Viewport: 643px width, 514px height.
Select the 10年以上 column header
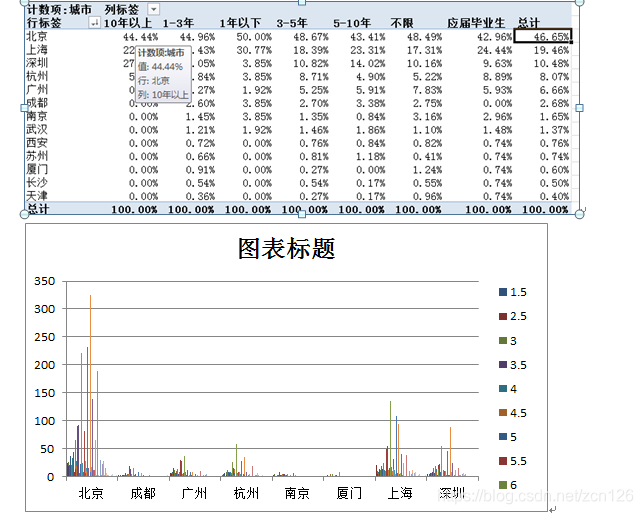(x=128, y=23)
